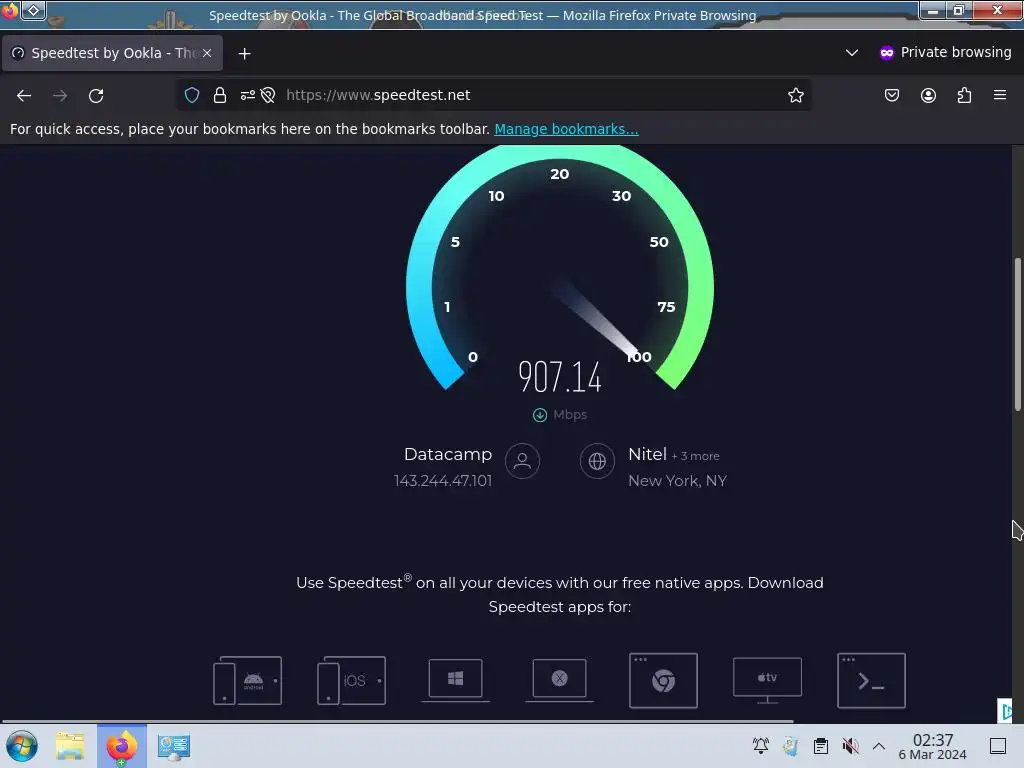Click the horizontal scrollbar at page bottom
The width and height of the screenshot is (1024, 768).
click(x=397, y=722)
